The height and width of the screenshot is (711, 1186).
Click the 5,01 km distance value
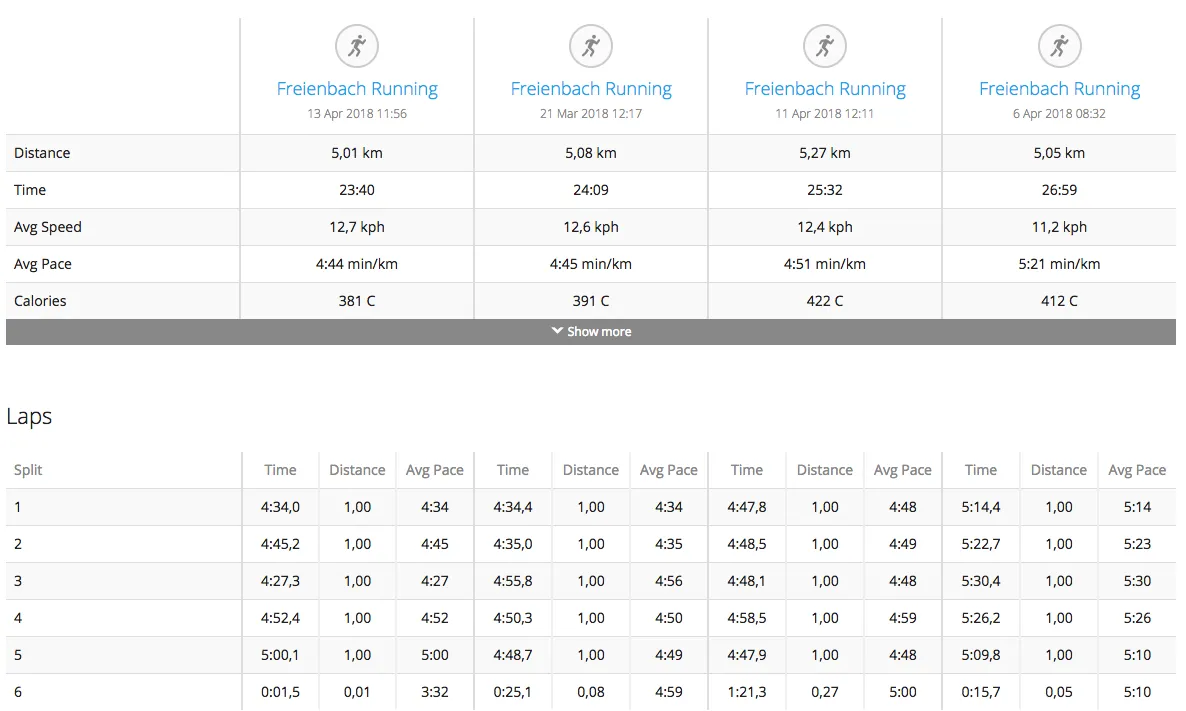(357, 153)
